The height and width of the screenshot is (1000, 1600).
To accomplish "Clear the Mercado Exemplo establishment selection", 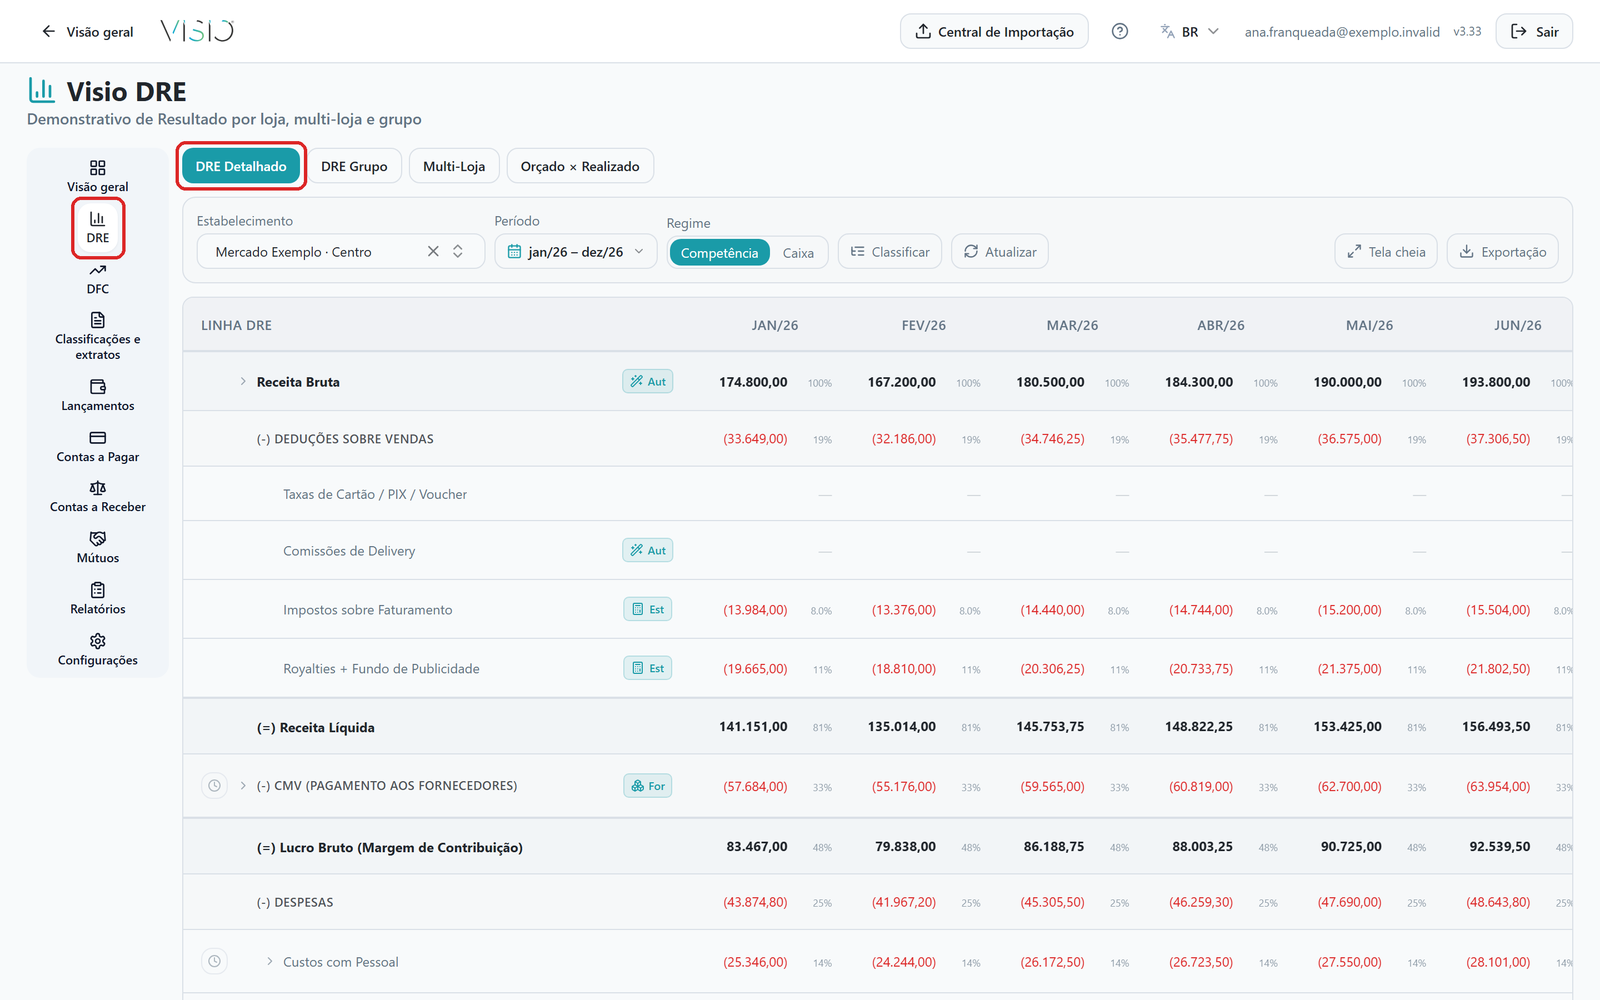I will tap(433, 252).
